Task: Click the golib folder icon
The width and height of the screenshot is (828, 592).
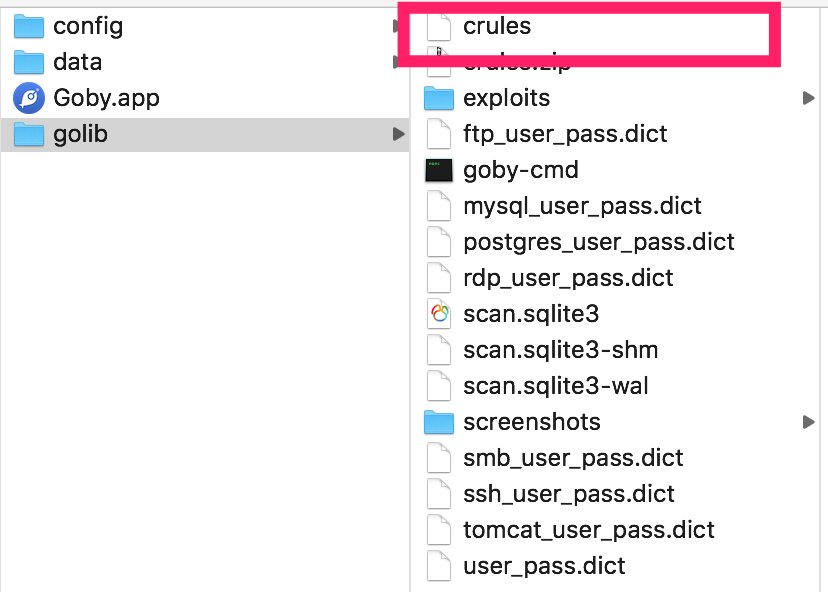Action: pyautogui.click(x=29, y=134)
